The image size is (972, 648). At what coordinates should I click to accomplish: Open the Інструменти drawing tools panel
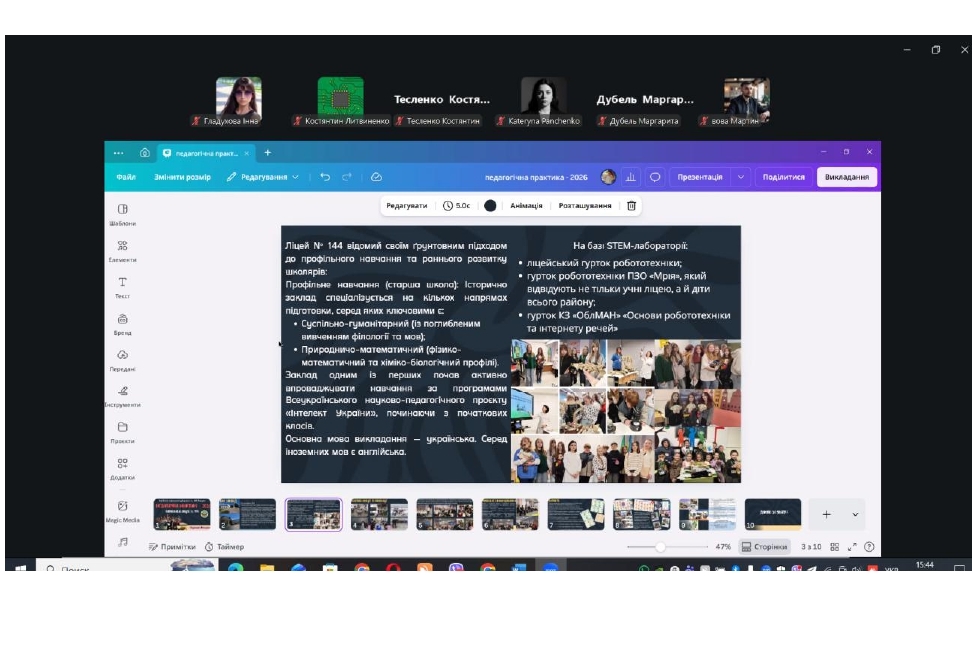(x=123, y=396)
